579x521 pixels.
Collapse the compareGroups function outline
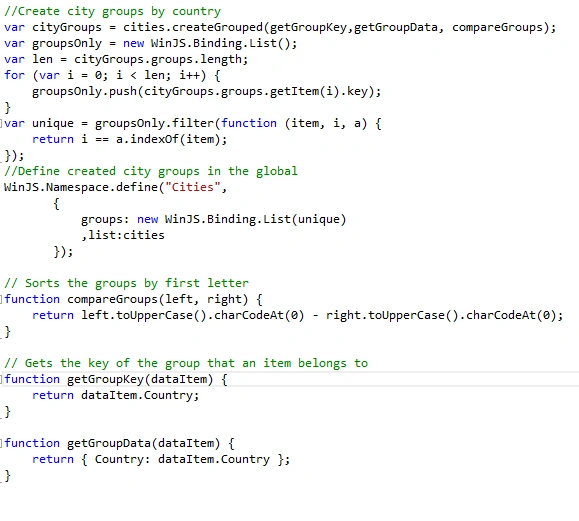pyautogui.click(x=1, y=299)
